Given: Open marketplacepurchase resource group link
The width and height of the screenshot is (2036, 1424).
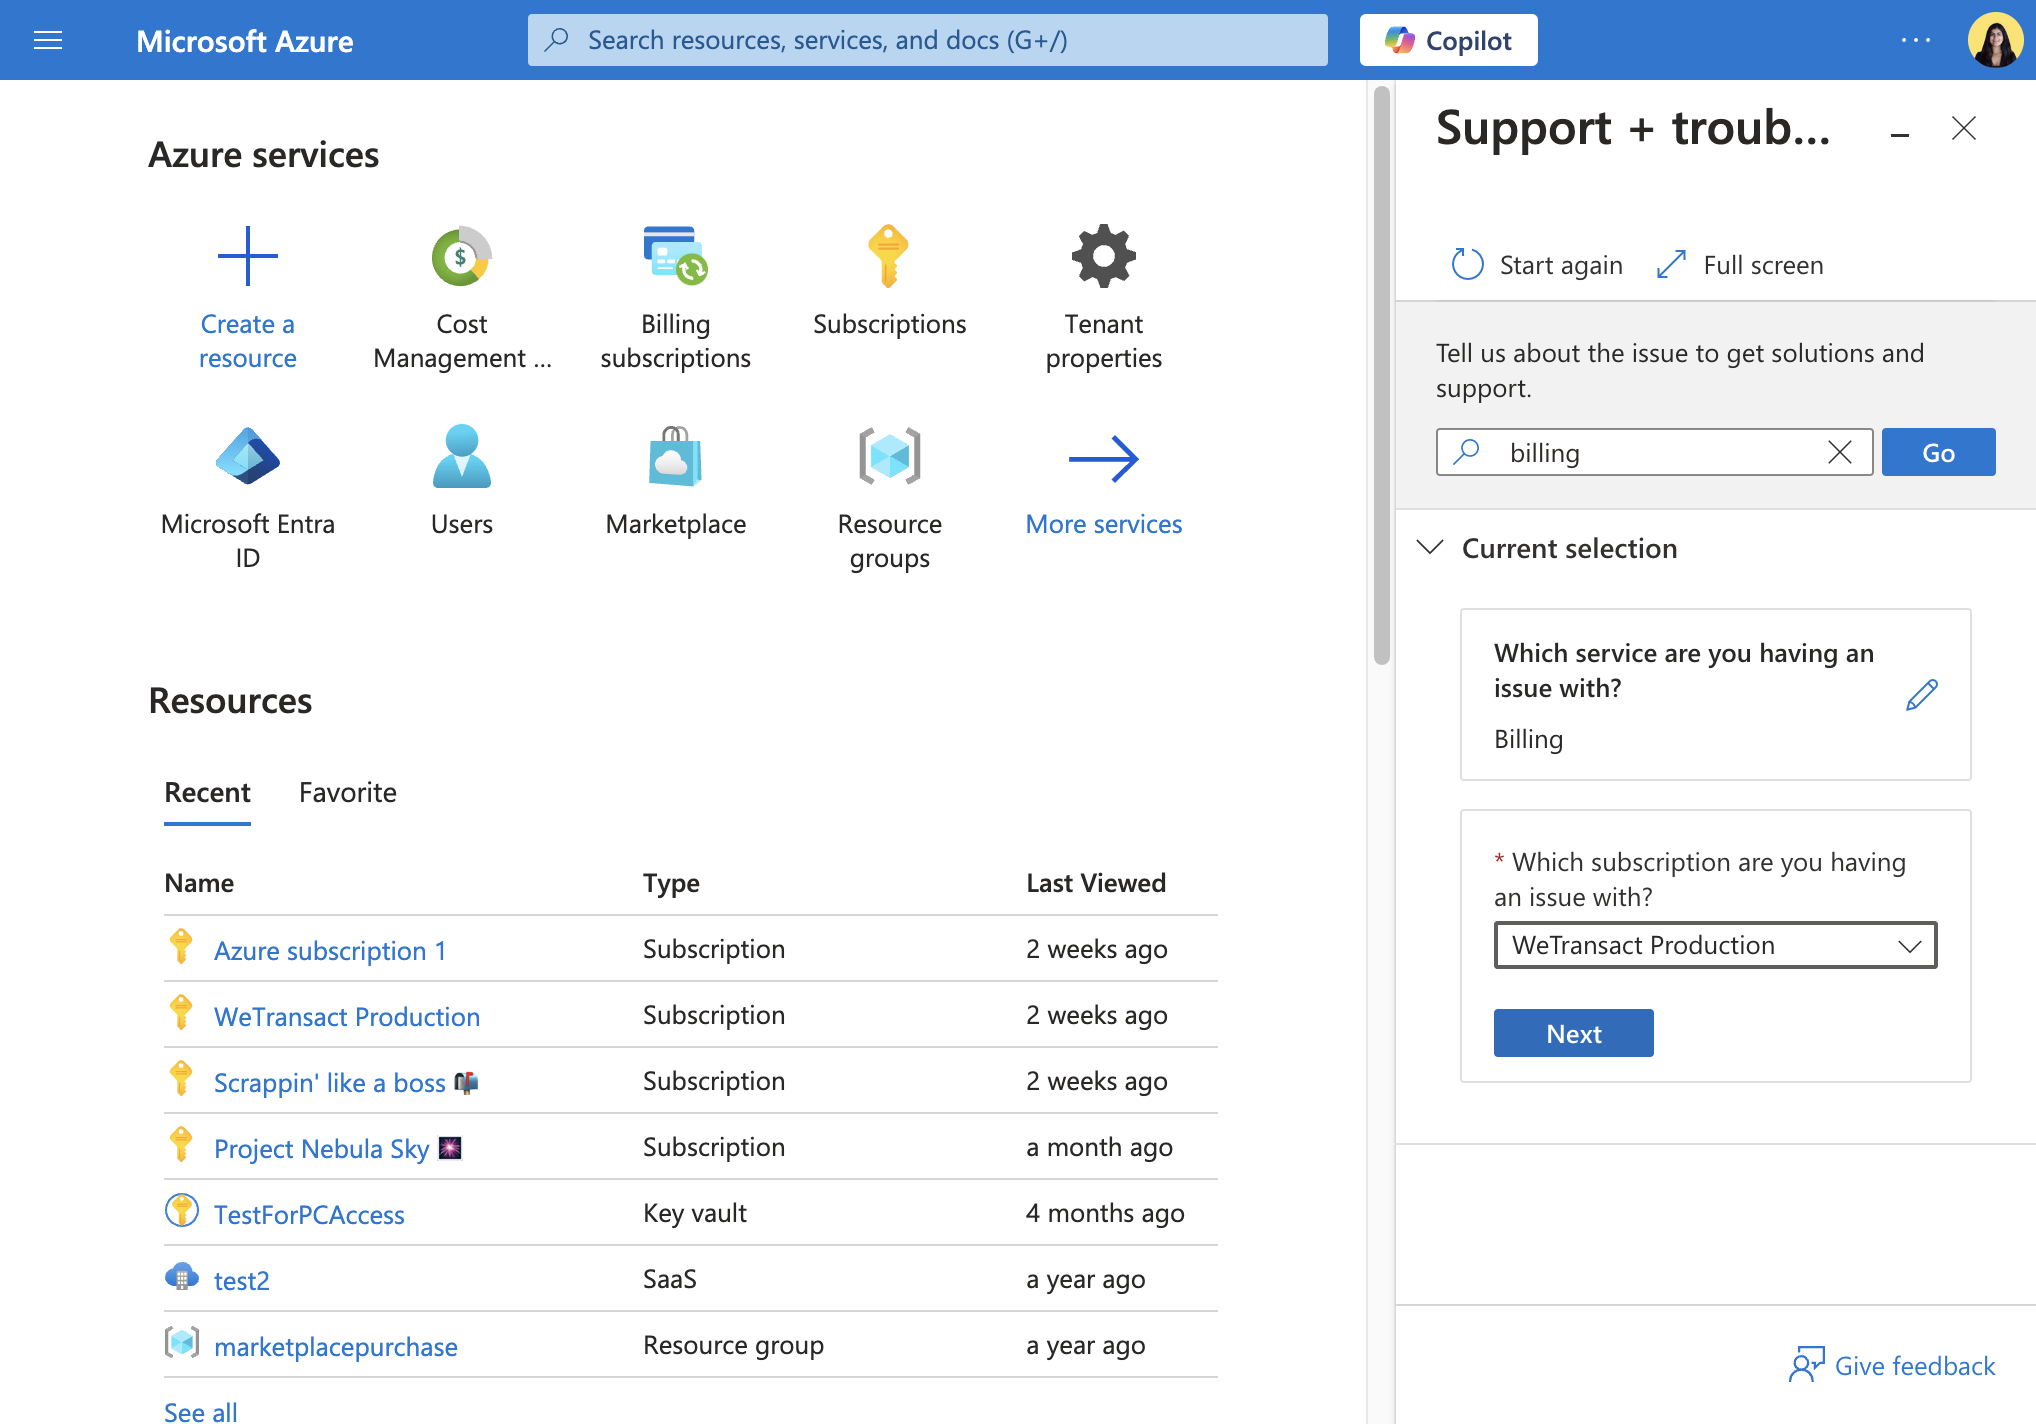Looking at the screenshot, I should pos(336,1346).
